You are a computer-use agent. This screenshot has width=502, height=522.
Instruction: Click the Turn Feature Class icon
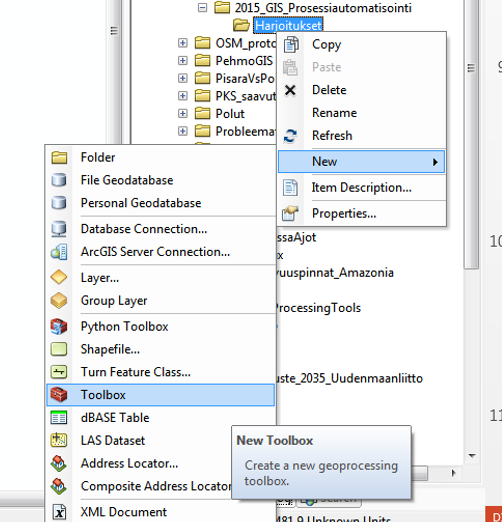(x=59, y=372)
